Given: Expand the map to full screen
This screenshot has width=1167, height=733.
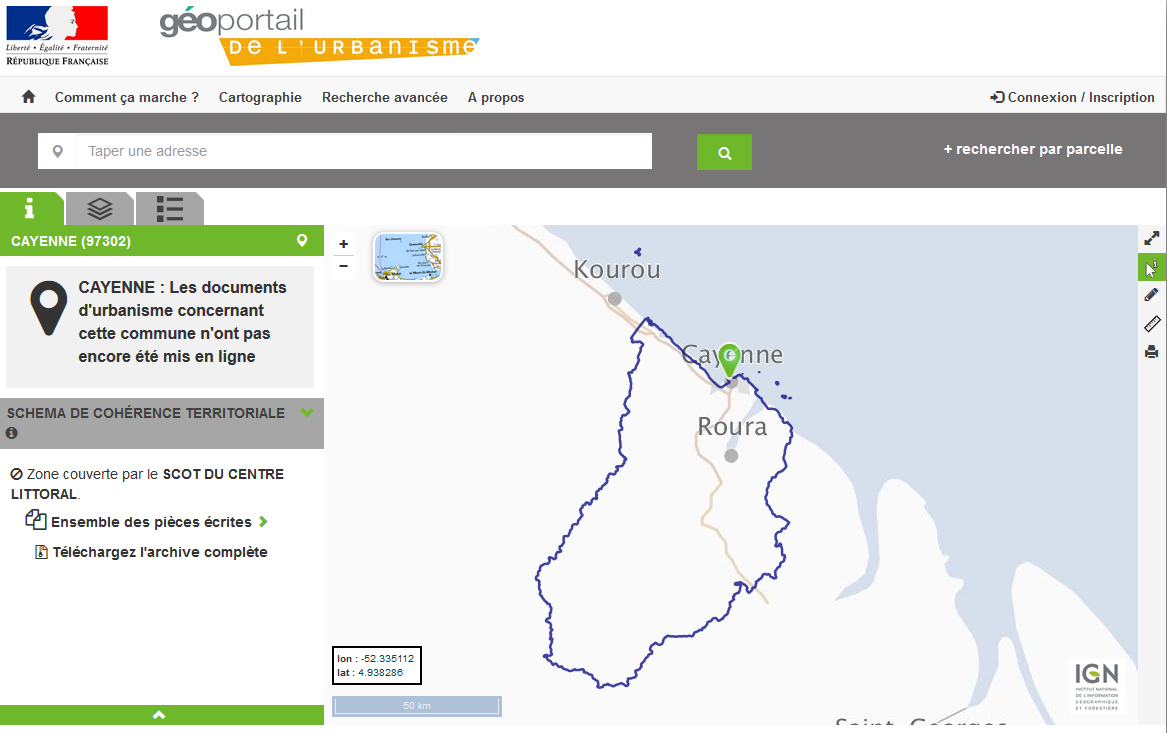Looking at the screenshot, I should point(1151,238).
